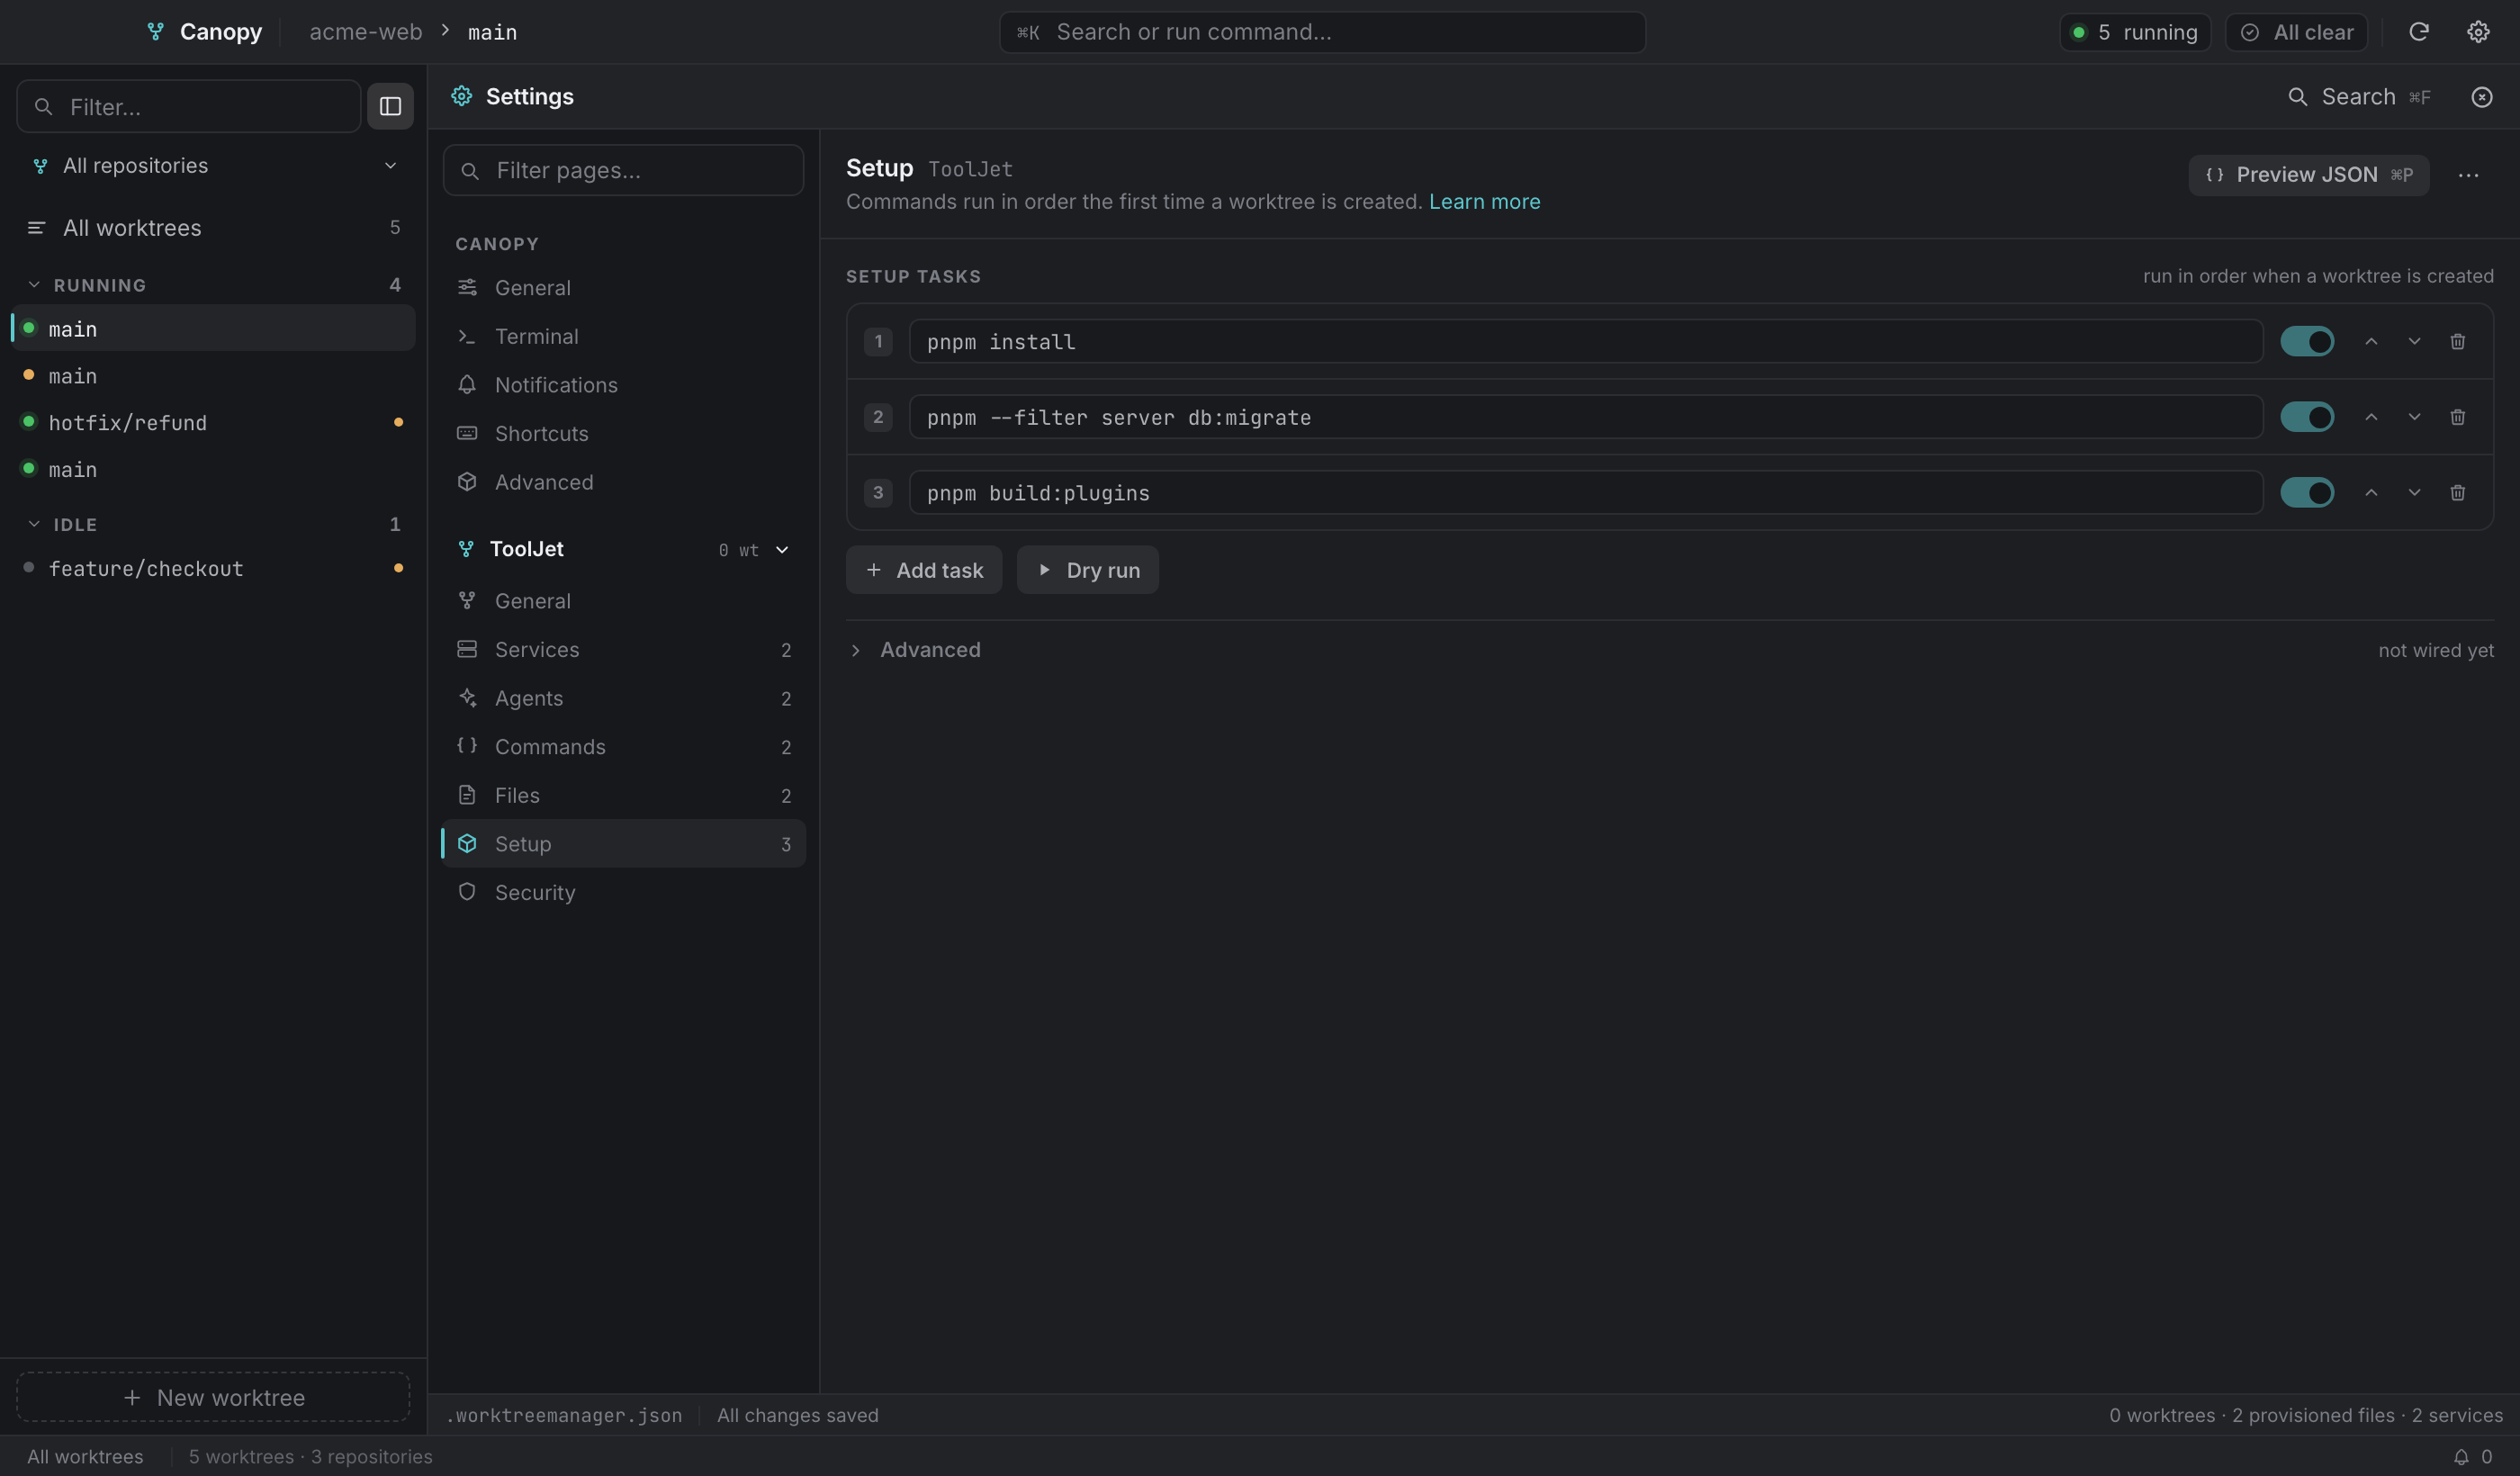Select the orange-dot main worktree
The width and height of the screenshot is (2520, 1476).
pos(213,376)
